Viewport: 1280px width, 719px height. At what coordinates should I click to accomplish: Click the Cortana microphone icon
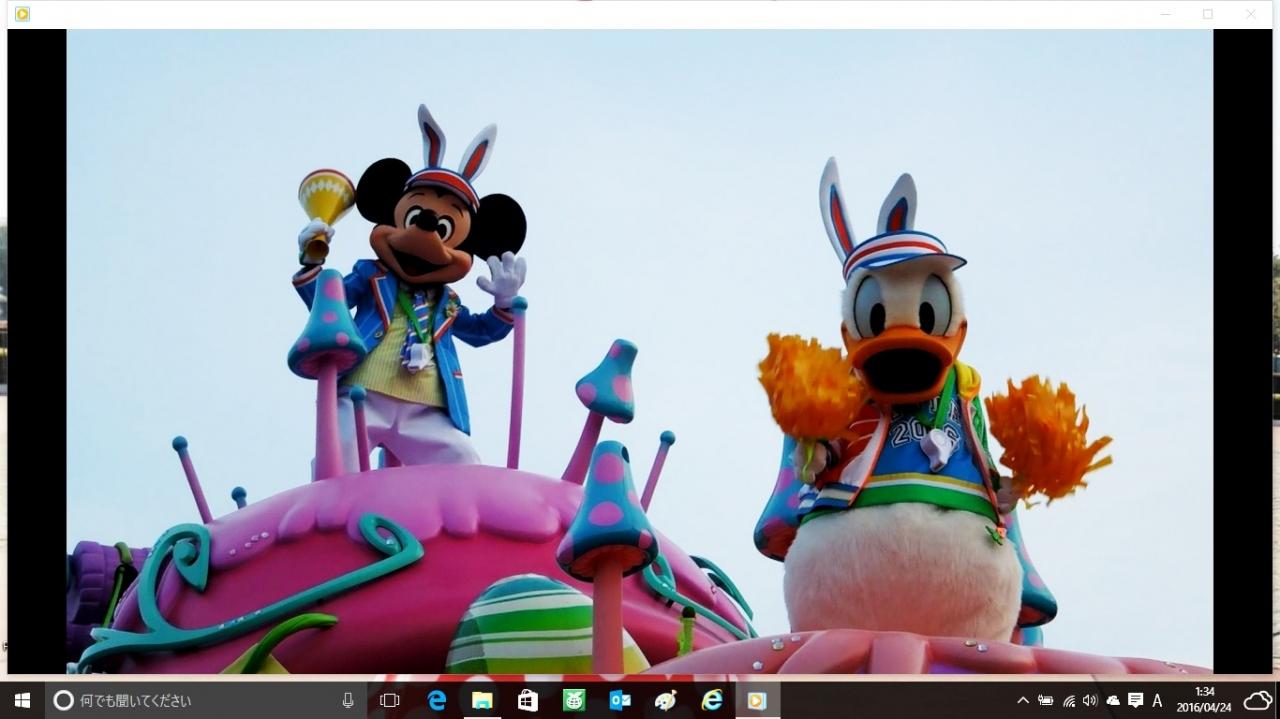tap(348, 701)
